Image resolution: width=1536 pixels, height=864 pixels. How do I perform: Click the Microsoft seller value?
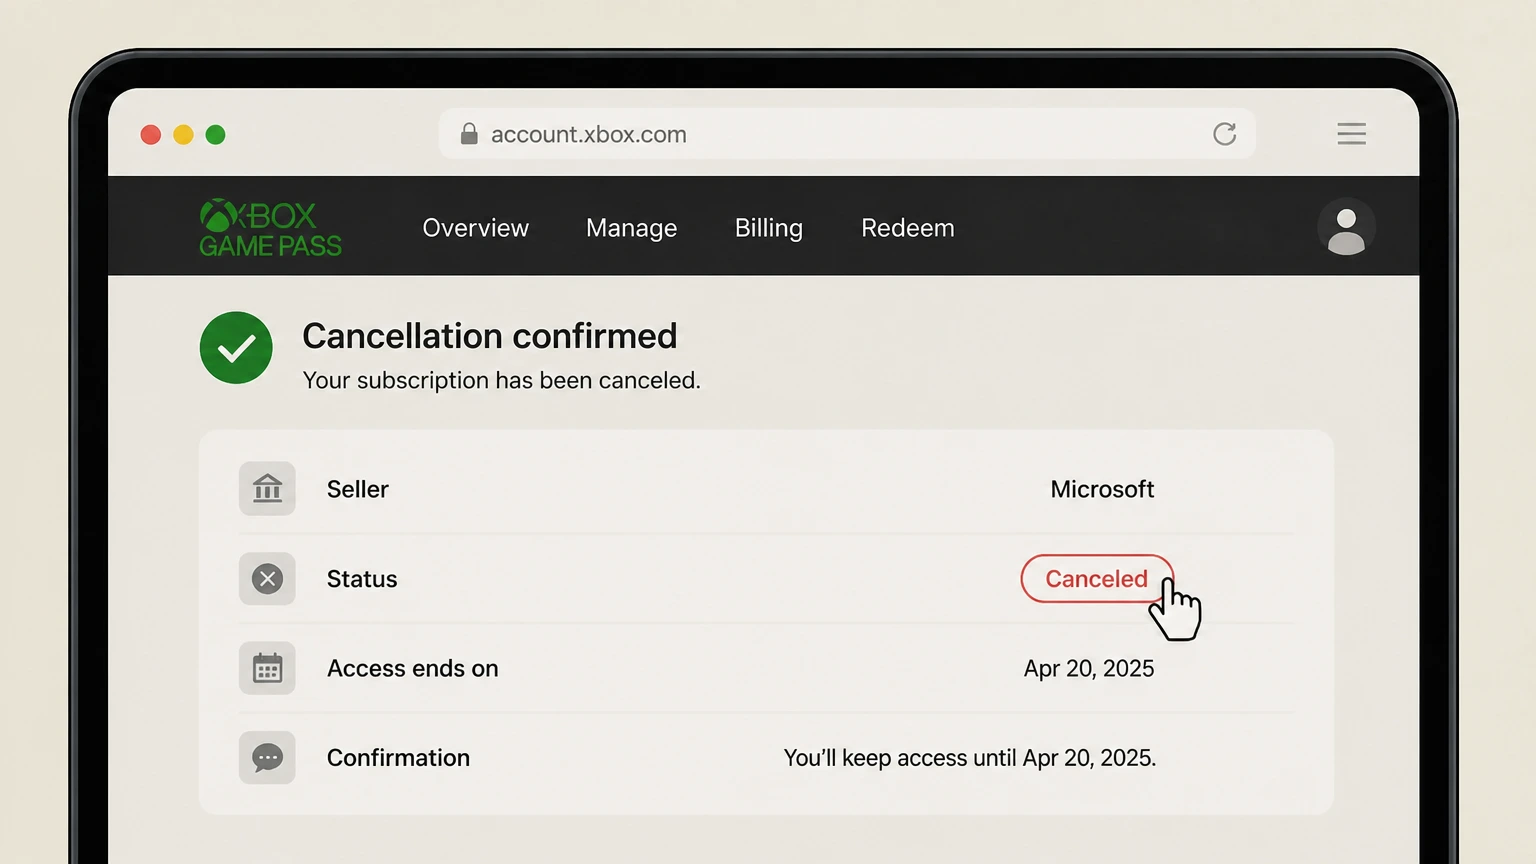[1102, 489]
